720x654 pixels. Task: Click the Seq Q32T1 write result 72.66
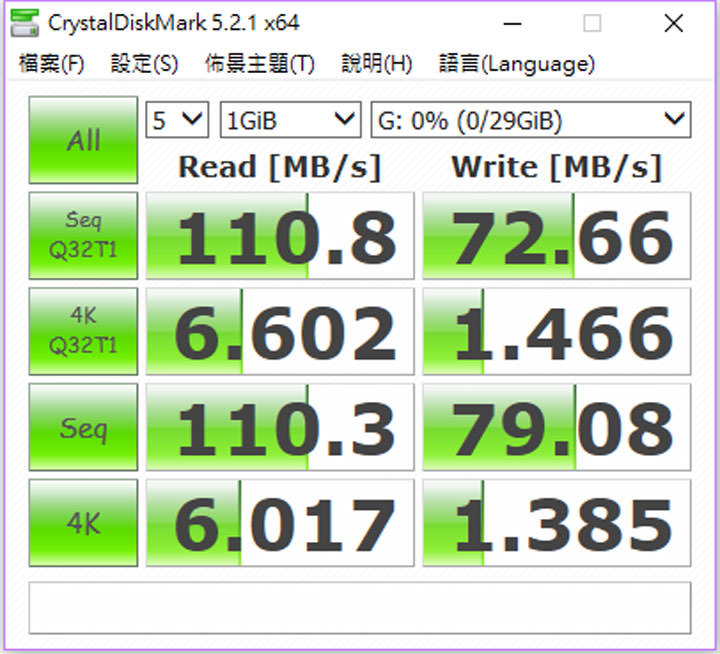click(556, 236)
